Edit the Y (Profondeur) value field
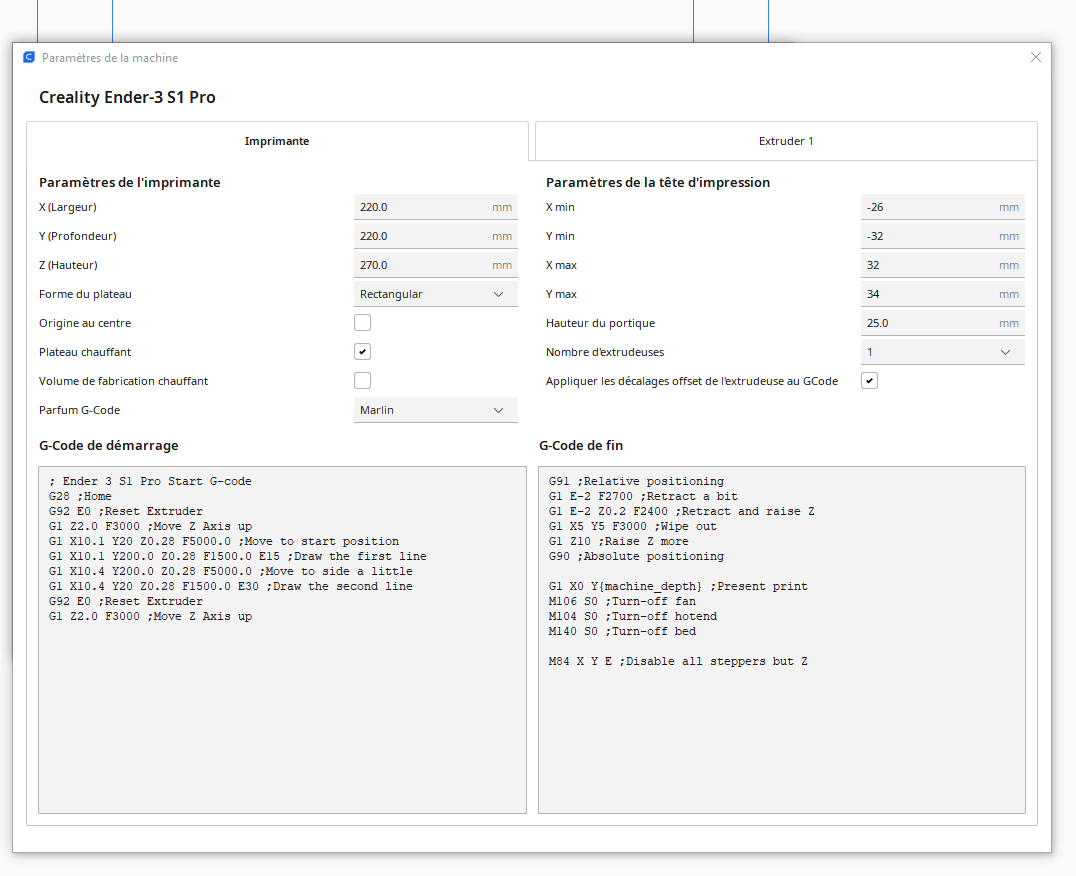The height and width of the screenshot is (876, 1076). click(422, 236)
